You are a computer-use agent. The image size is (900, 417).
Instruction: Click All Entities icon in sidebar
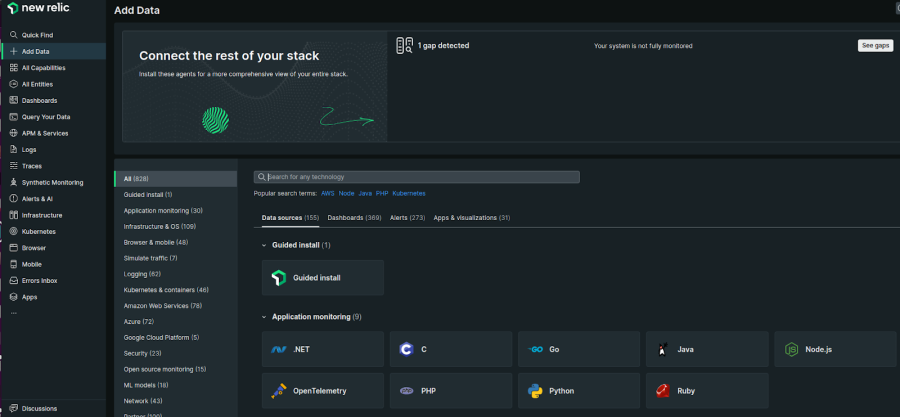[x=14, y=84]
